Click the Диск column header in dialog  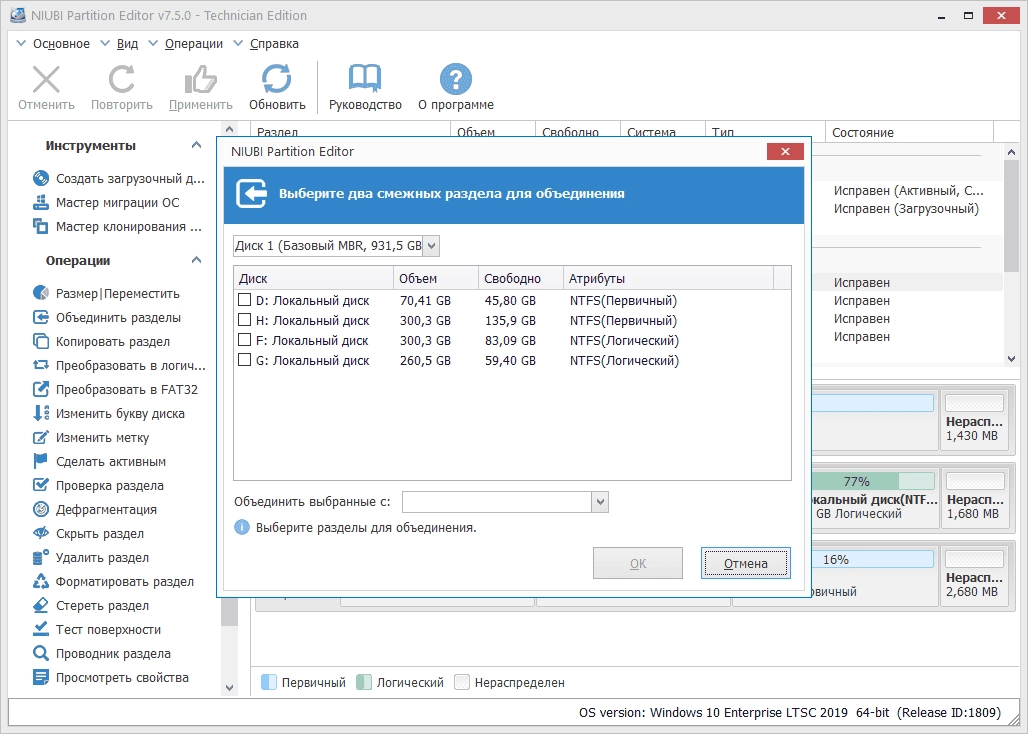click(x=313, y=279)
